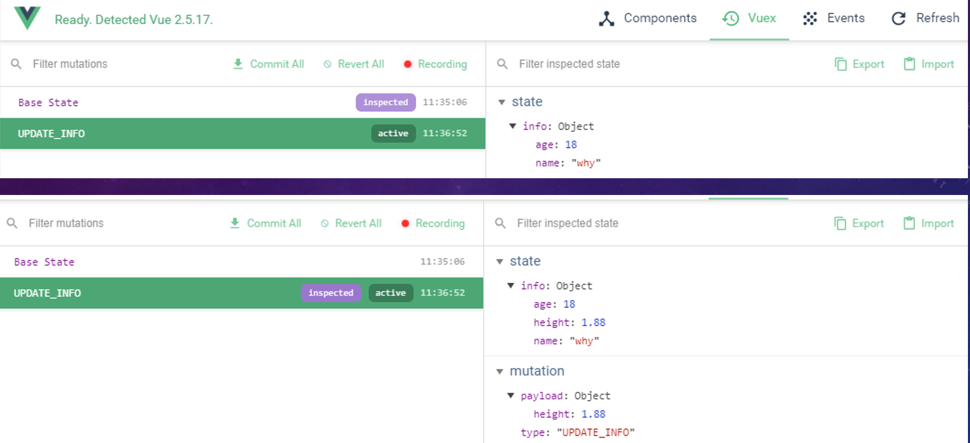Collapse the payload Object node
Image resolution: width=970 pixels, height=443 pixels.
click(x=512, y=396)
